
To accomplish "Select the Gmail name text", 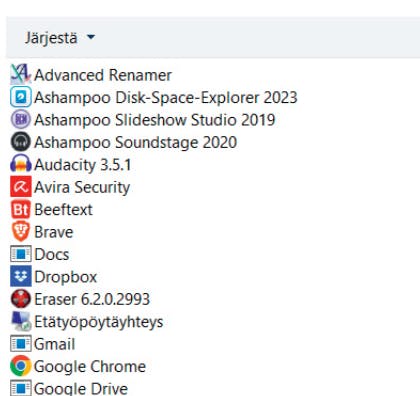I will (x=54, y=344).
